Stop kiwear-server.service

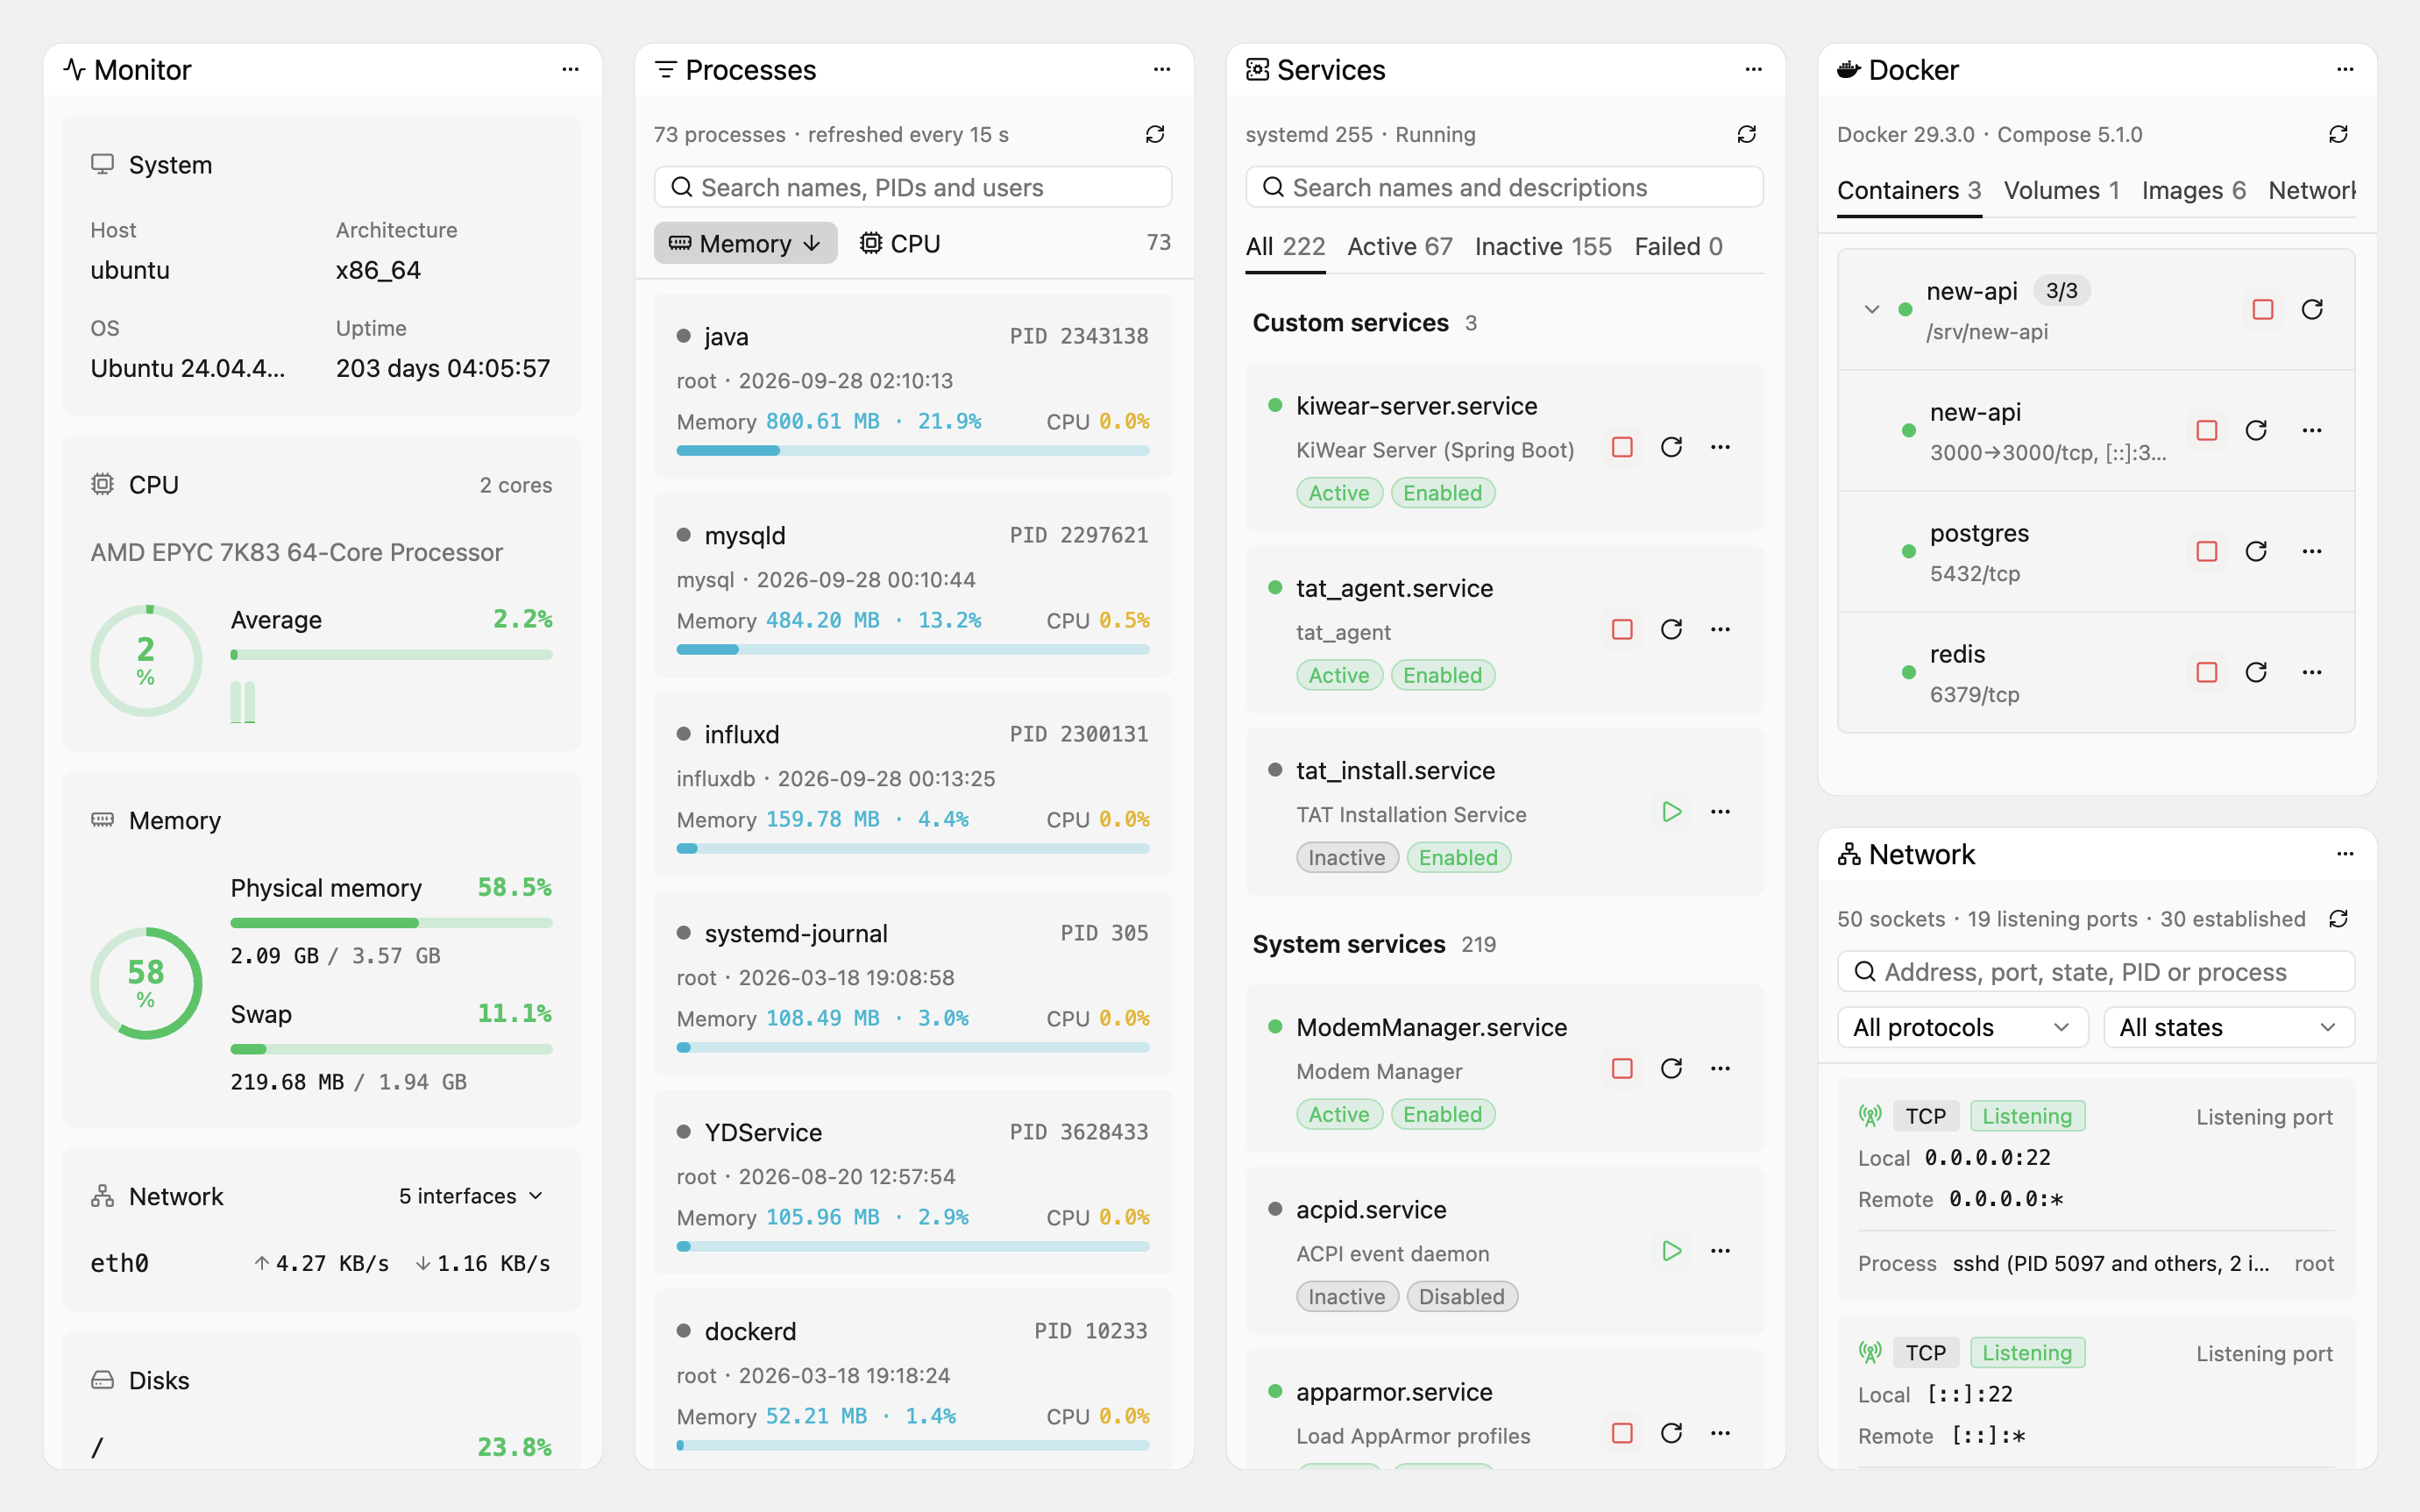click(1622, 447)
